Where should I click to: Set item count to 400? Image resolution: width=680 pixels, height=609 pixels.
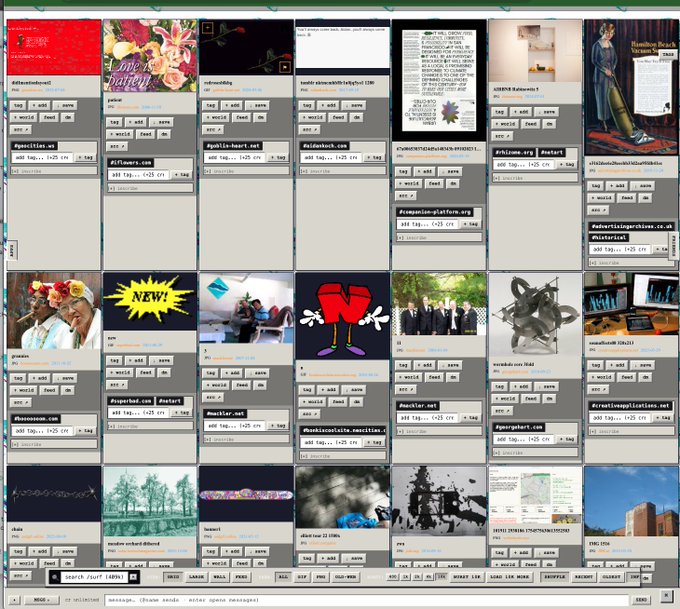(392, 577)
